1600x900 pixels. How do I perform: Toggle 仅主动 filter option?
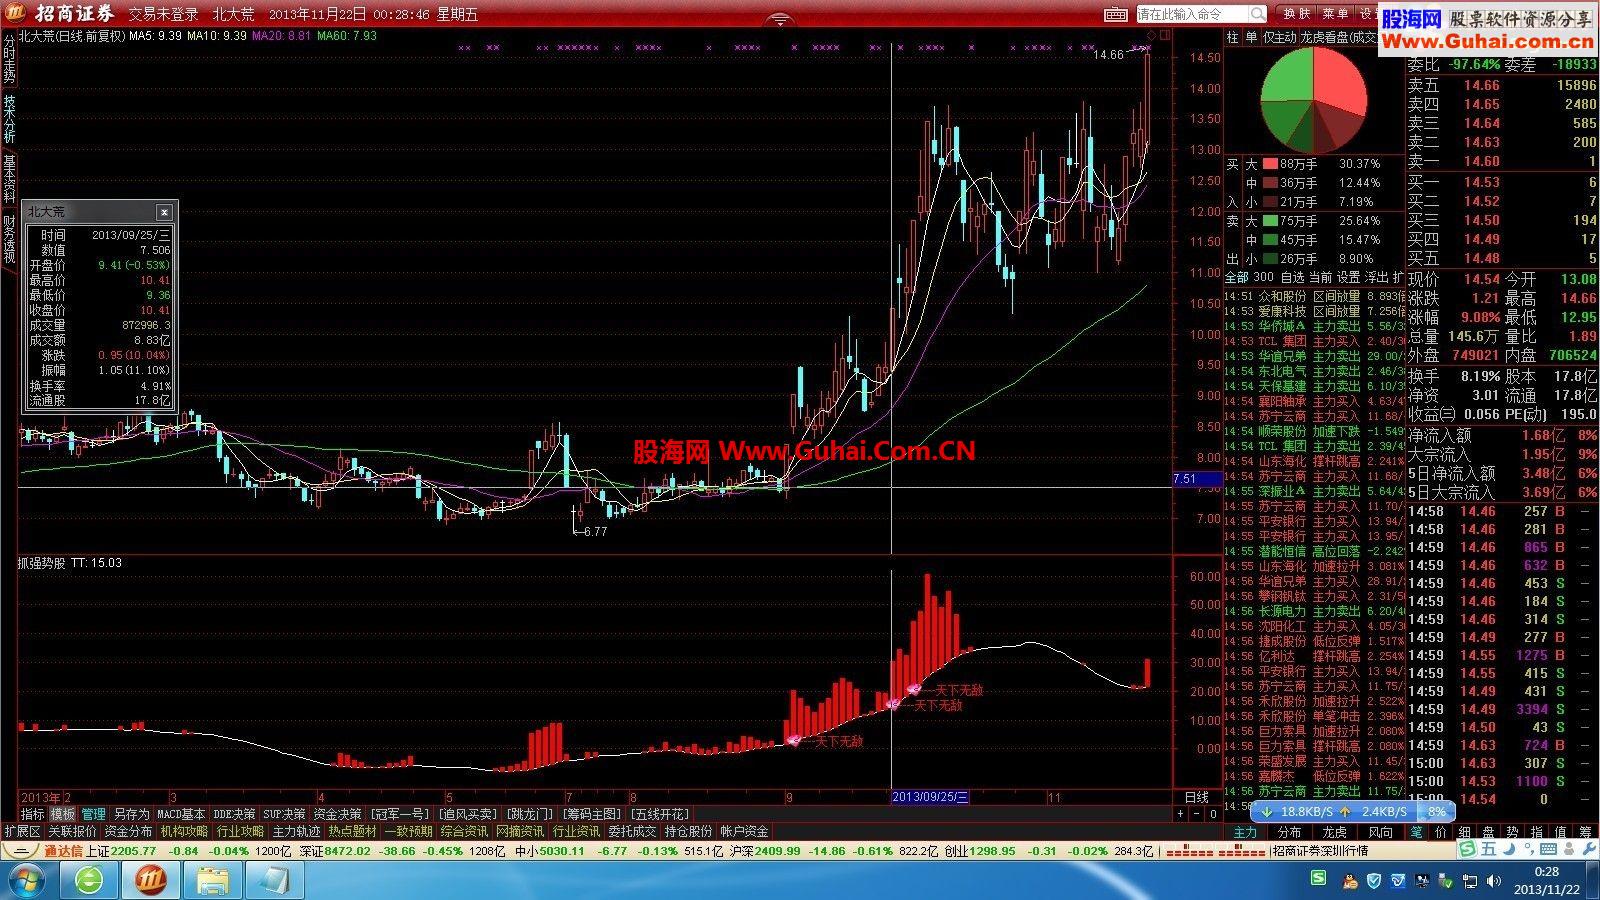[1279, 38]
